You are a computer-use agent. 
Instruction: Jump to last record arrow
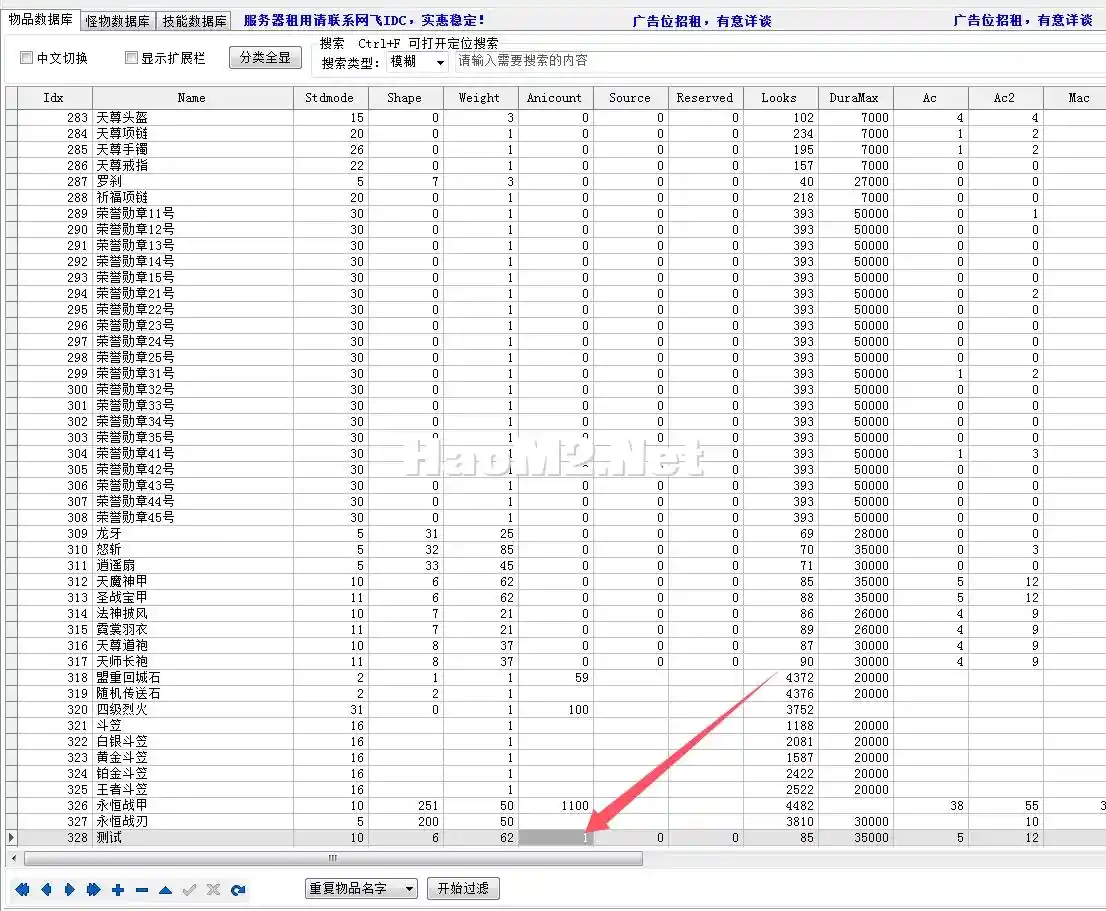click(93, 889)
